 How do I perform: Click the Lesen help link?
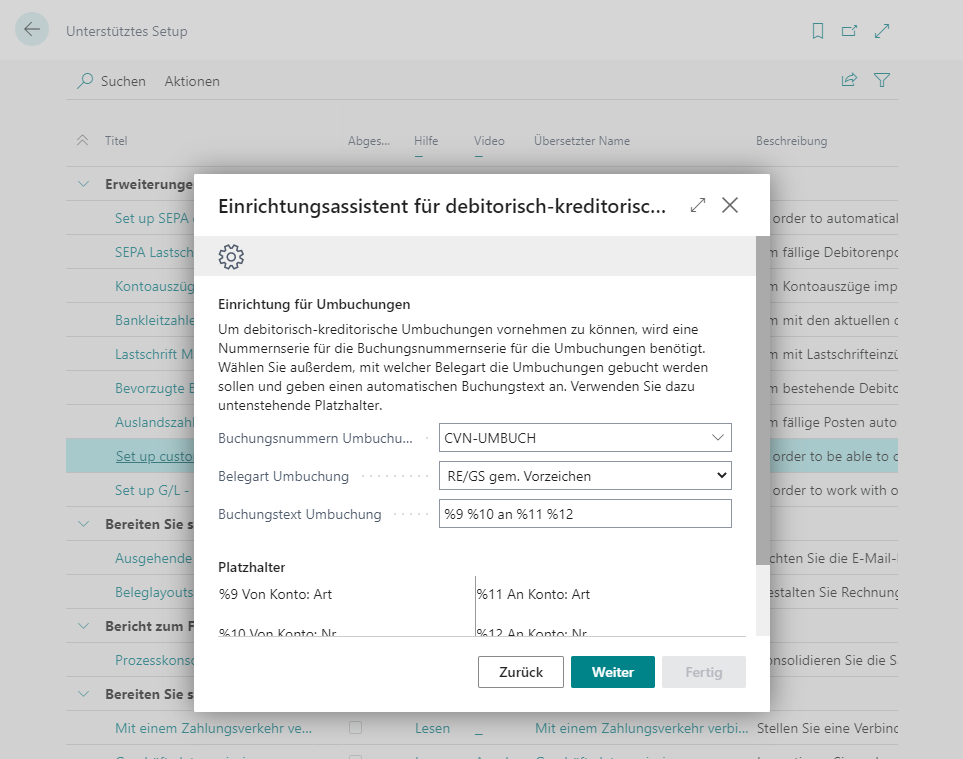[432, 729]
